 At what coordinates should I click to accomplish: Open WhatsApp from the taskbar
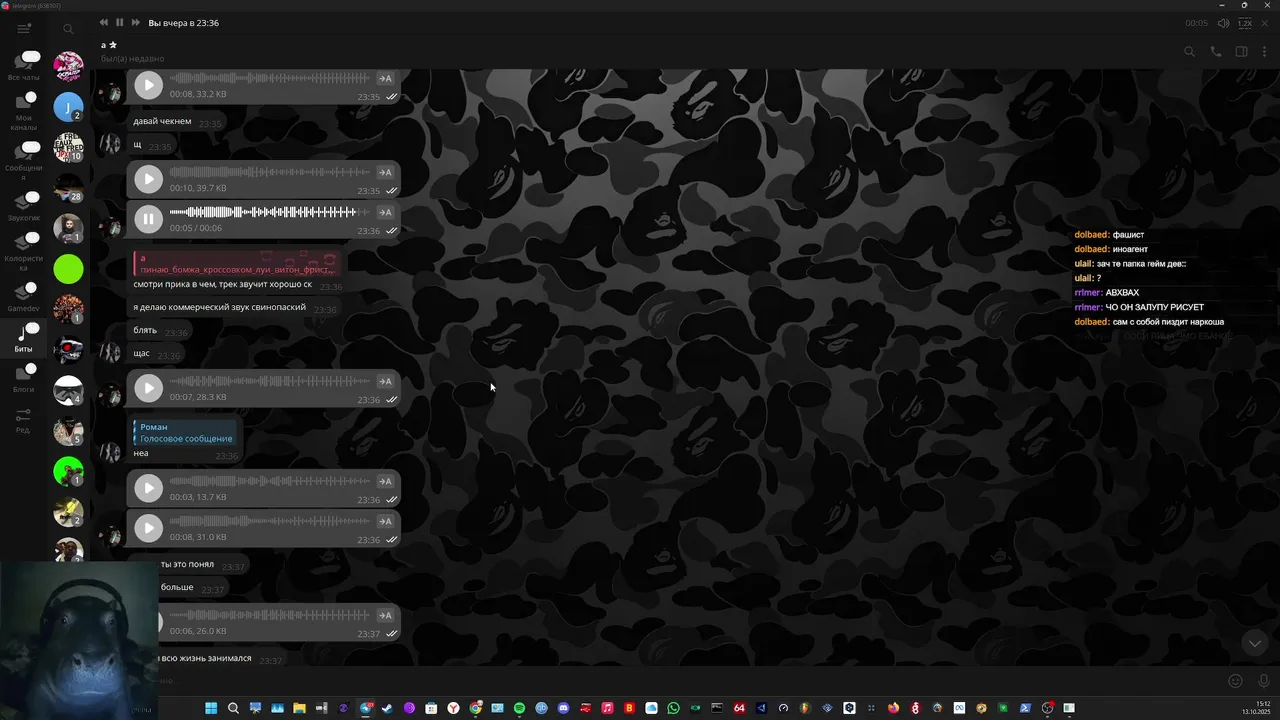pos(673,708)
